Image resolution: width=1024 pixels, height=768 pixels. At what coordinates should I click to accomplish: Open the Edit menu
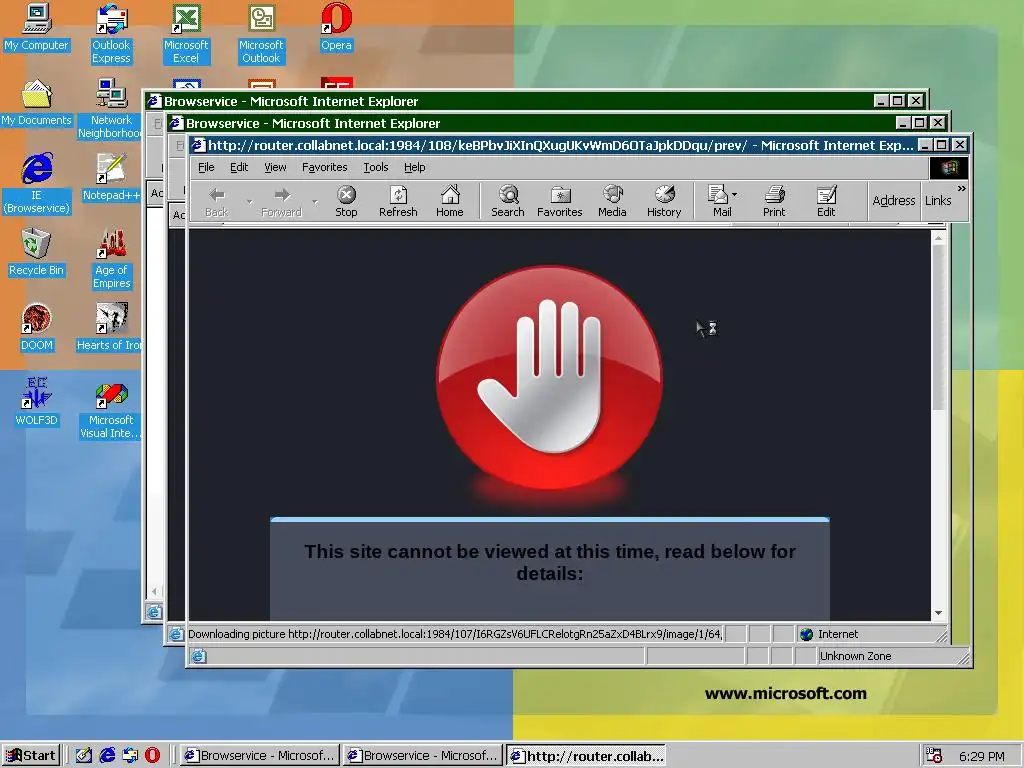coord(239,167)
